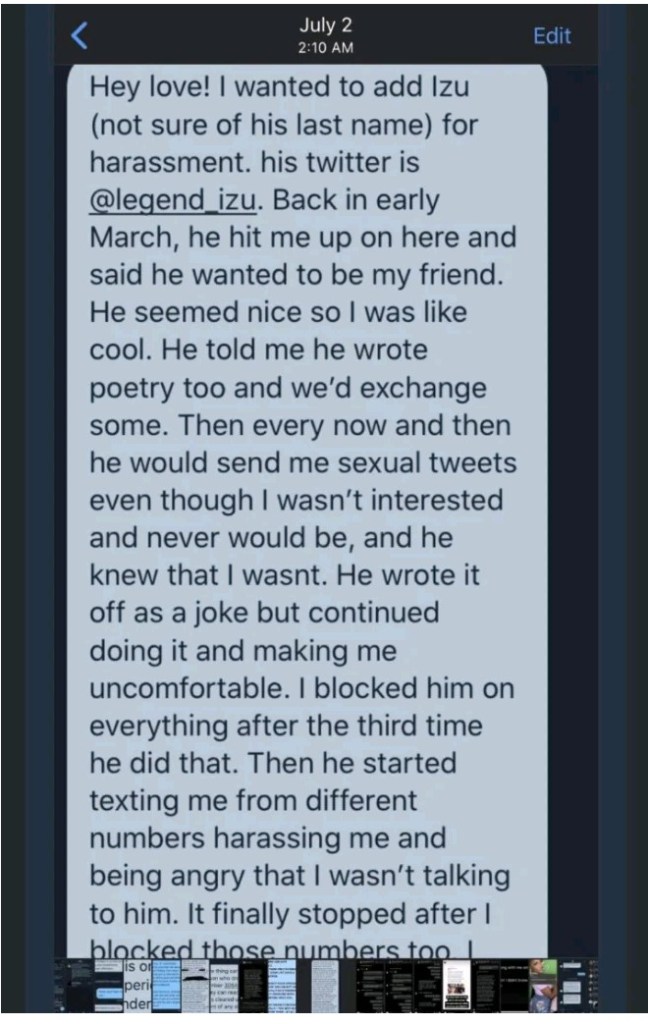
Task: Select the leftmost thumbnail in strip
Action: coord(78,987)
